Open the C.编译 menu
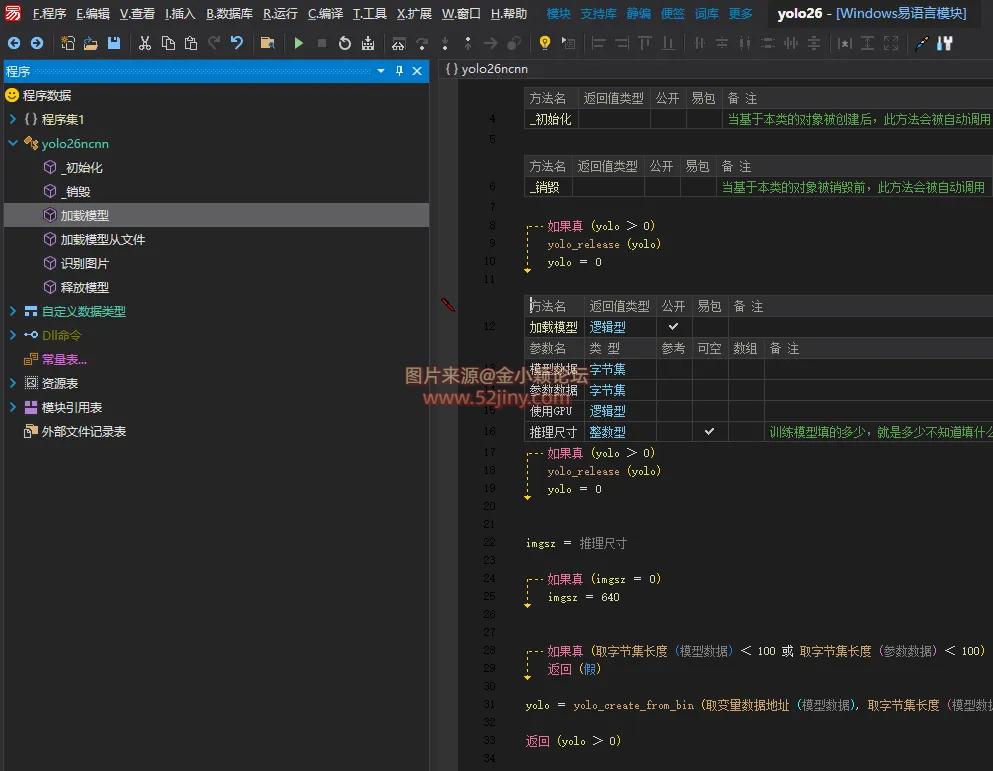Image resolution: width=993 pixels, height=771 pixels. click(325, 14)
